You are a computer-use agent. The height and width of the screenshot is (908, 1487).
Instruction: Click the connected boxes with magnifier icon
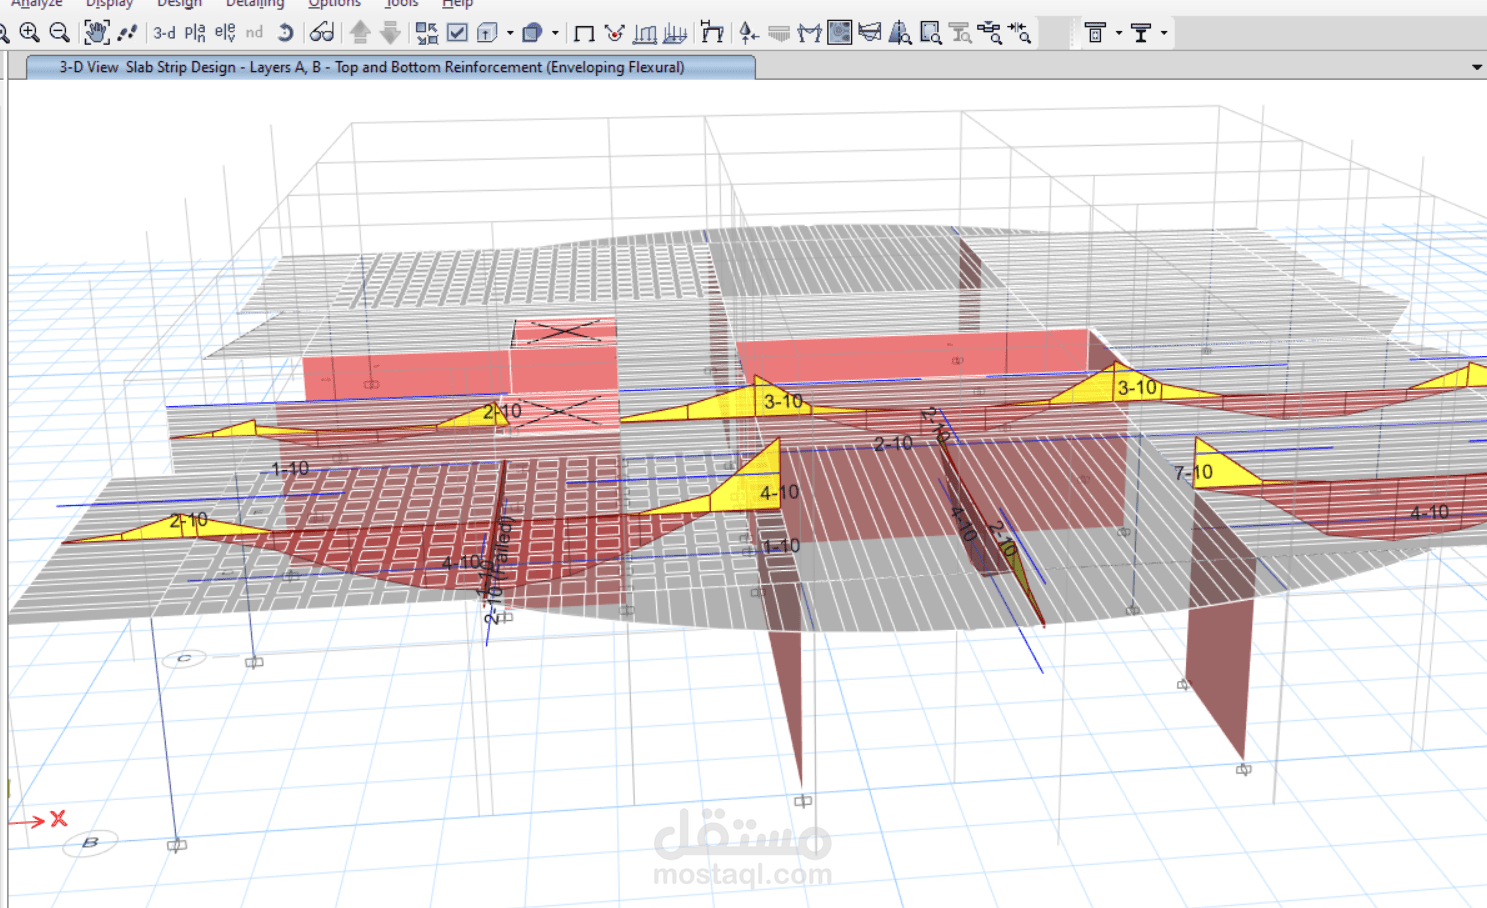tap(990, 33)
